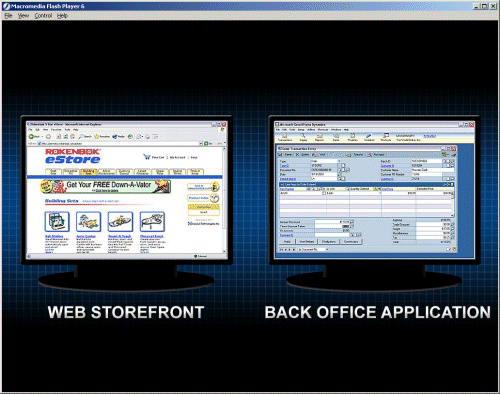Screen dimensions: 500x394
Task: Open the File menu in Flash Player
Action: pos(8,16)
